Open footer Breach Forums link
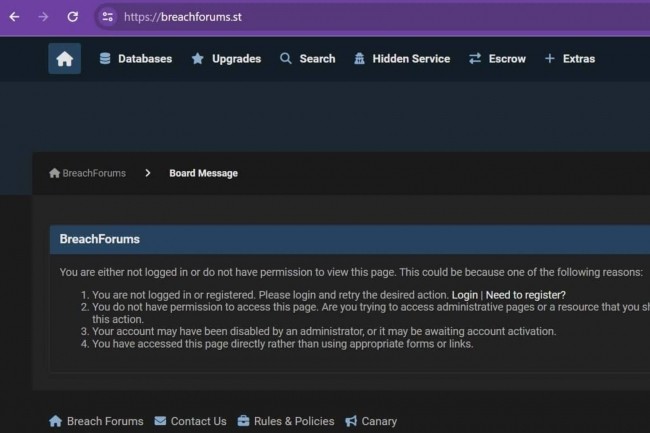 105,421
